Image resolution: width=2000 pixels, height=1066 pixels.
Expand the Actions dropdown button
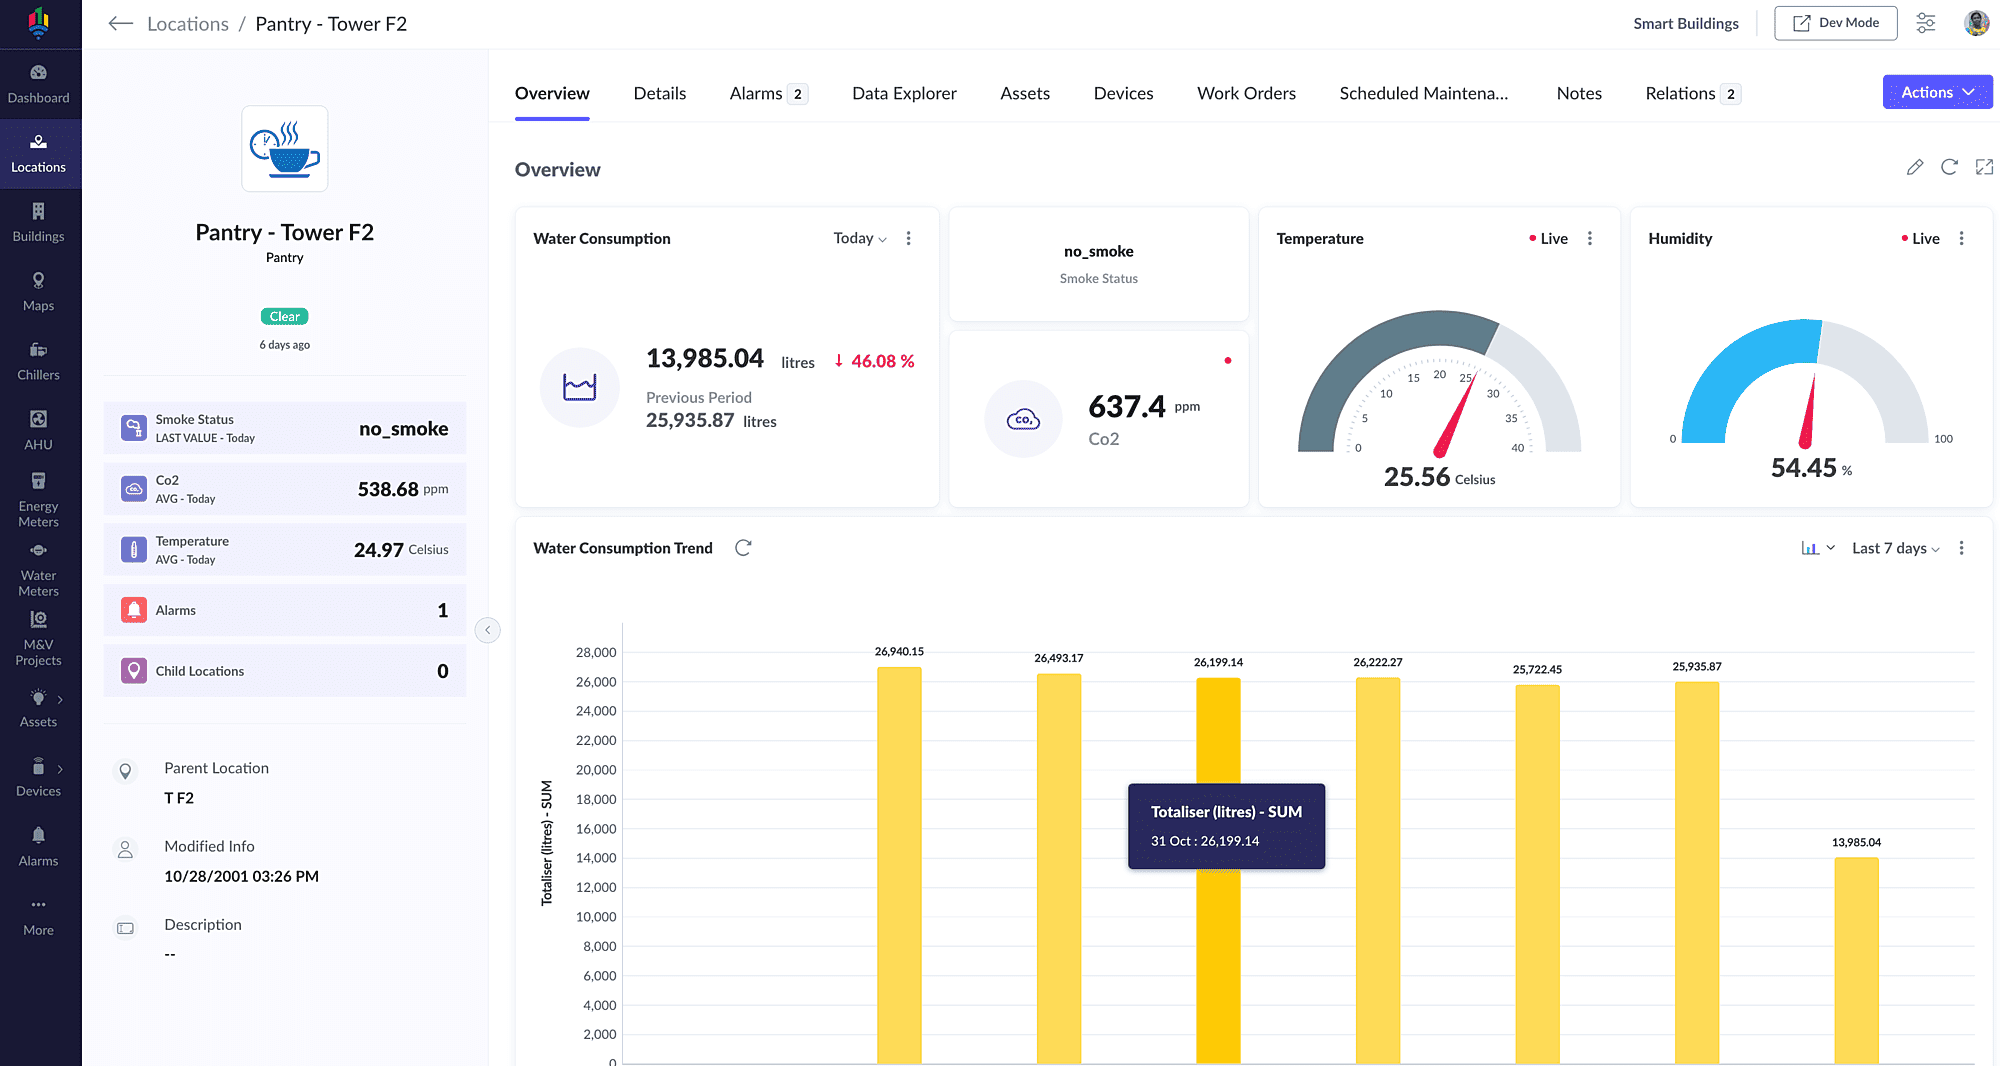1937,92
